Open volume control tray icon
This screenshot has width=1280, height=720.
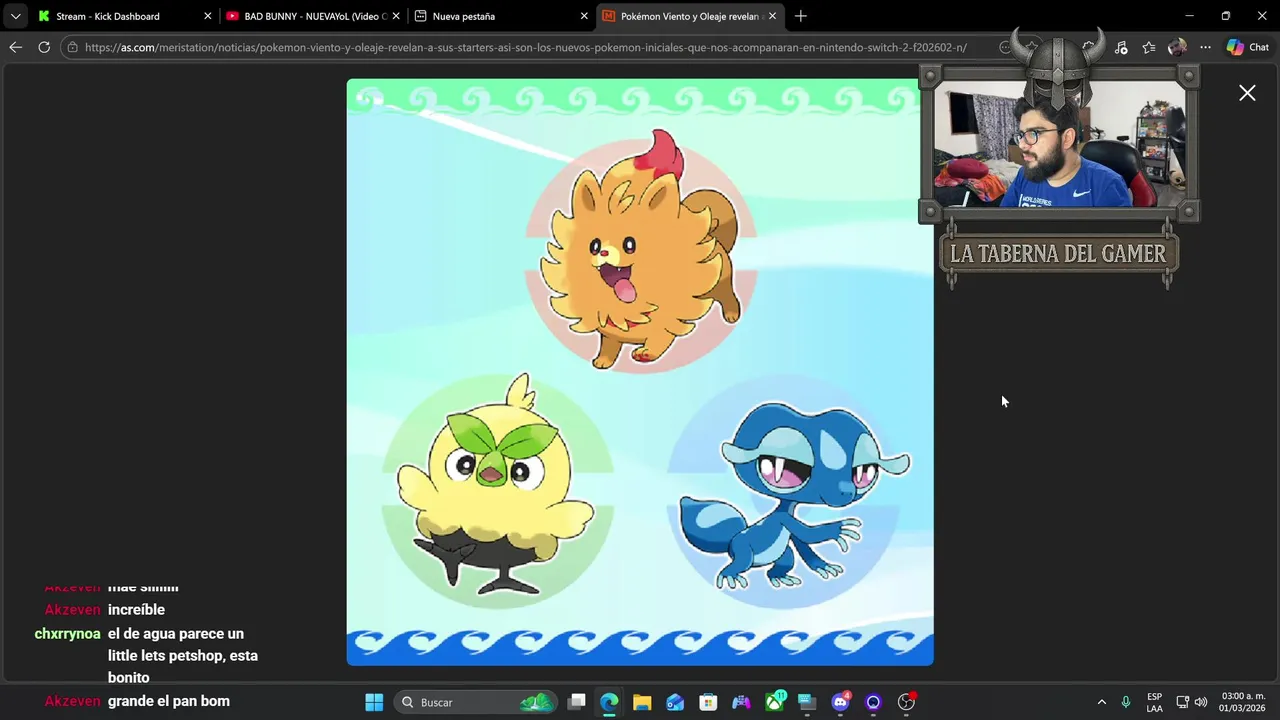pos(1200,702)
